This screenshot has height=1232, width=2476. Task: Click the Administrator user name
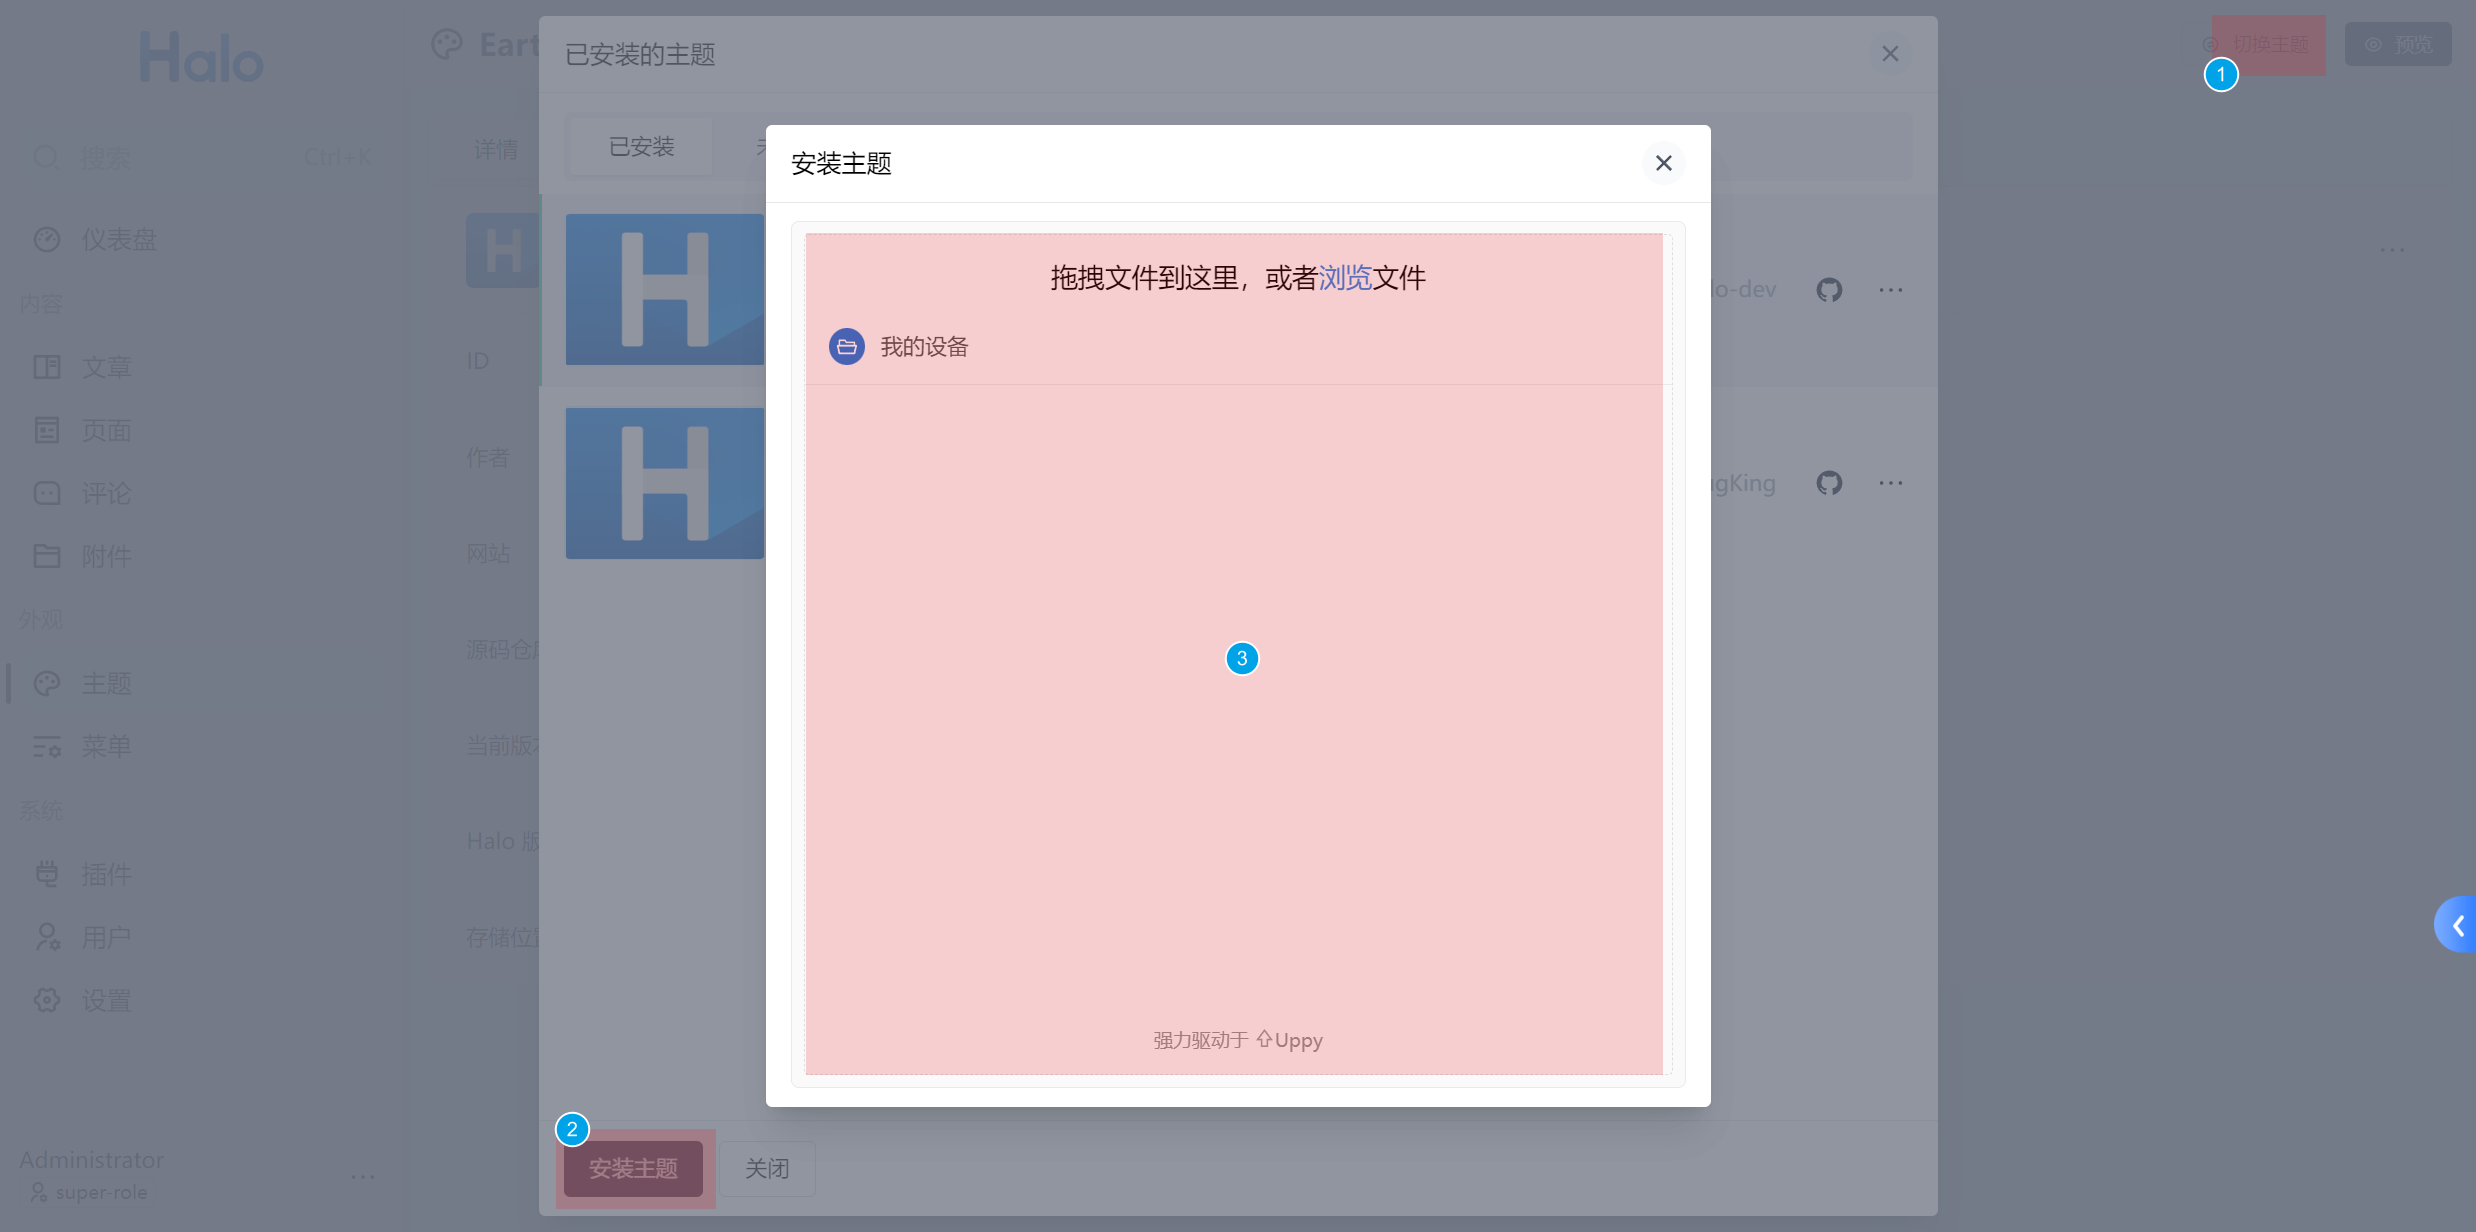(x=91, y=1160)
